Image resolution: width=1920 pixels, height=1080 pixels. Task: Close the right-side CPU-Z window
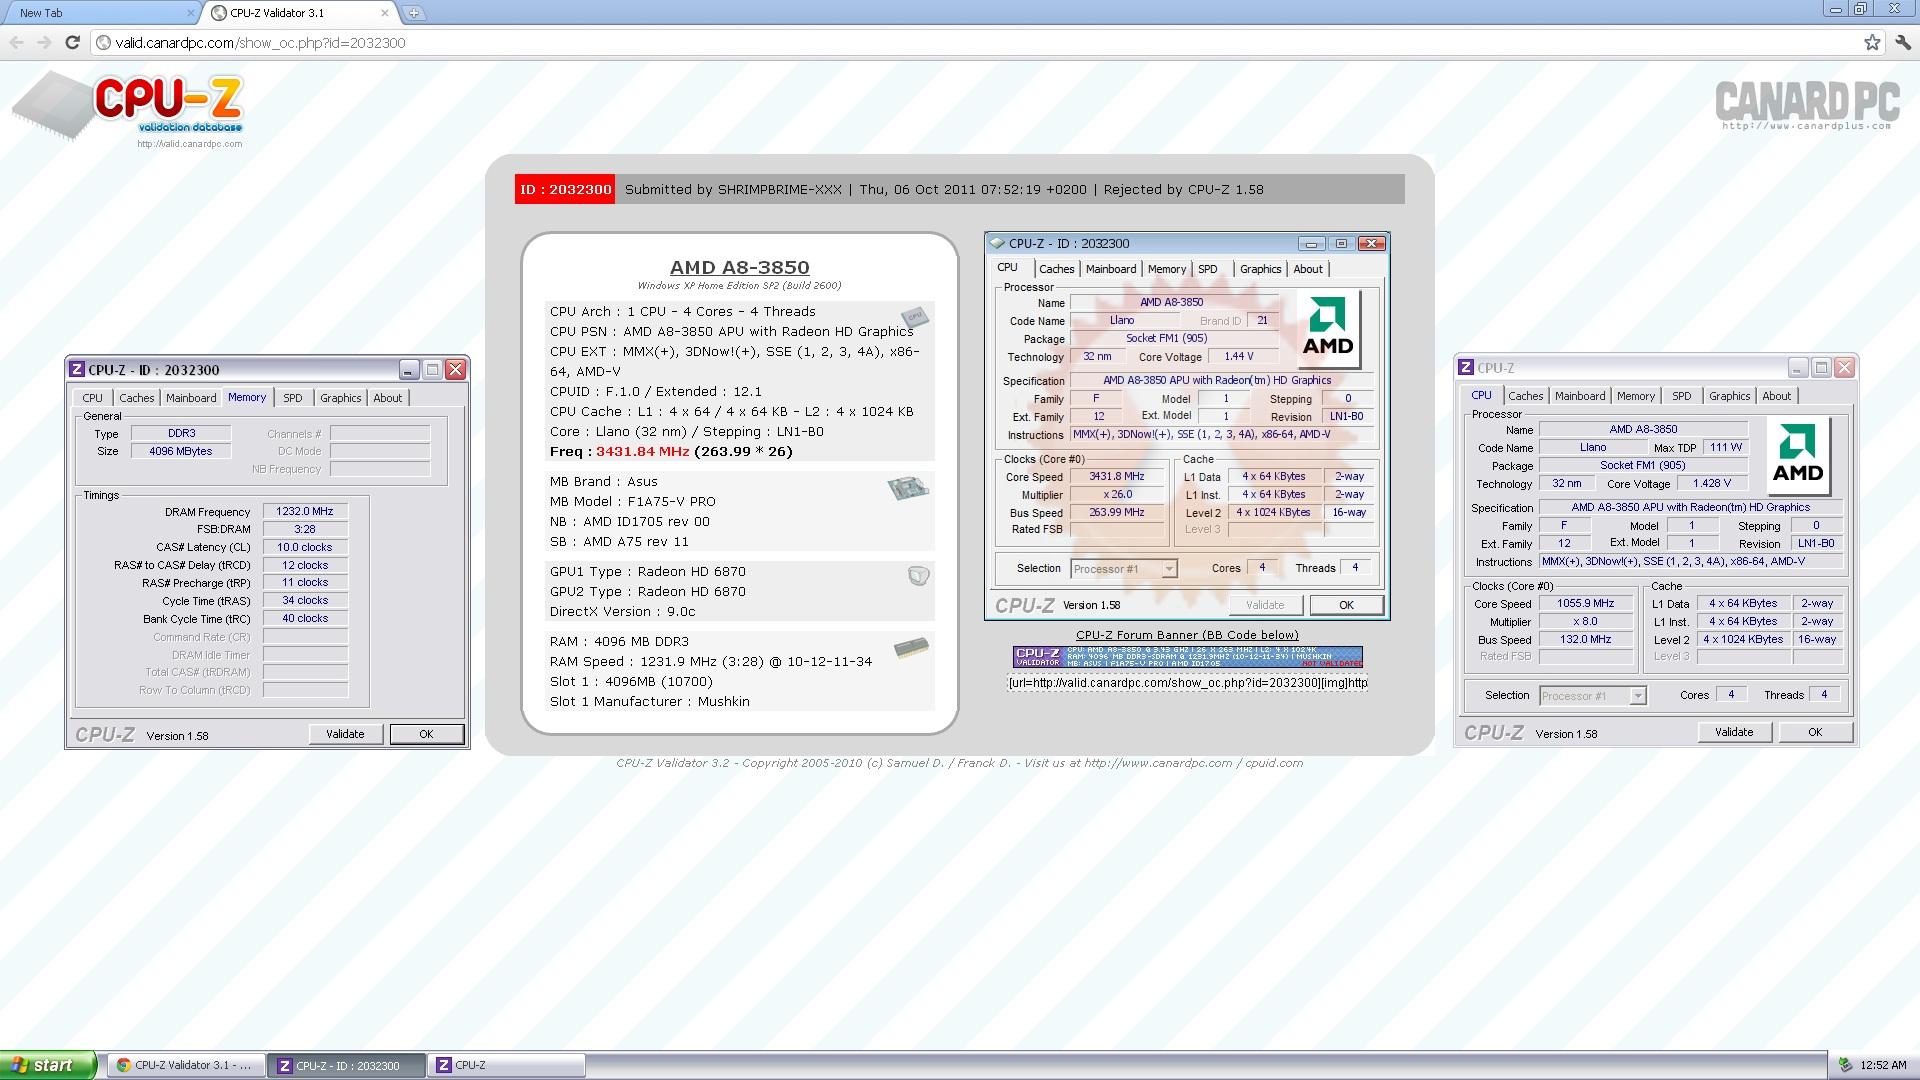(x=1845, y=368)
